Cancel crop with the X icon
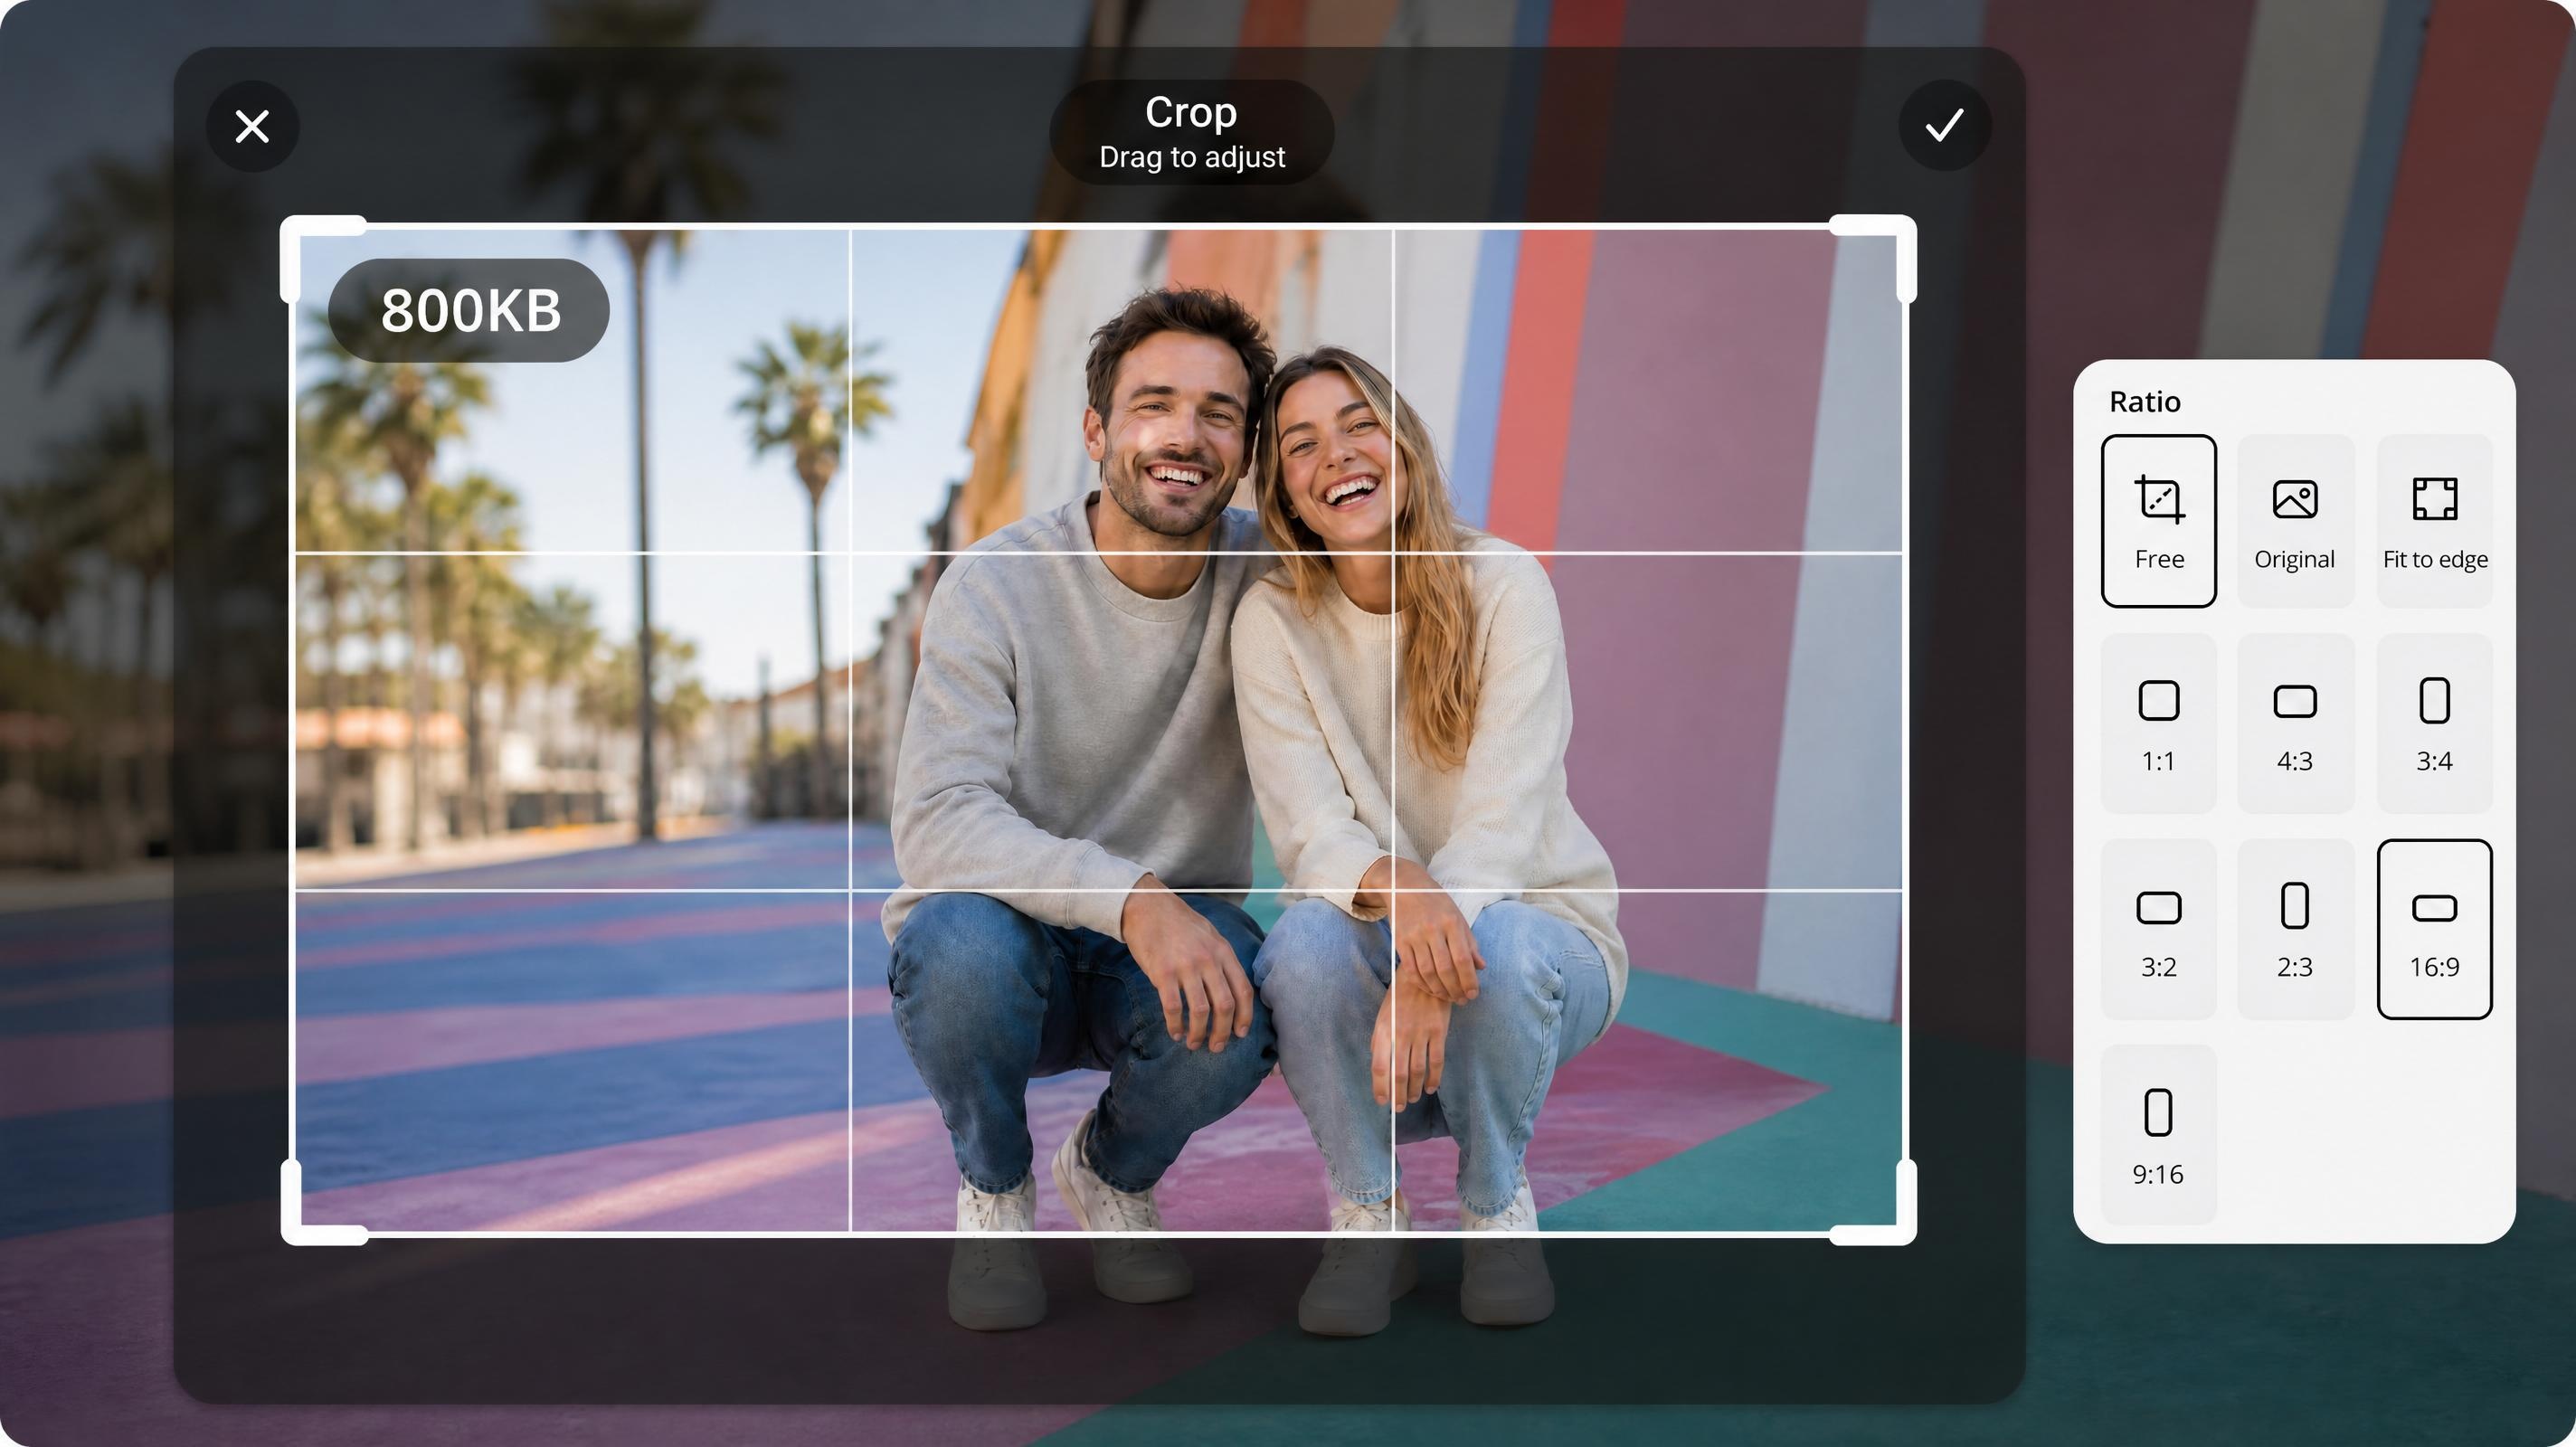Viewport: 2576px width, 1447px height. click(x=252, y=127)
